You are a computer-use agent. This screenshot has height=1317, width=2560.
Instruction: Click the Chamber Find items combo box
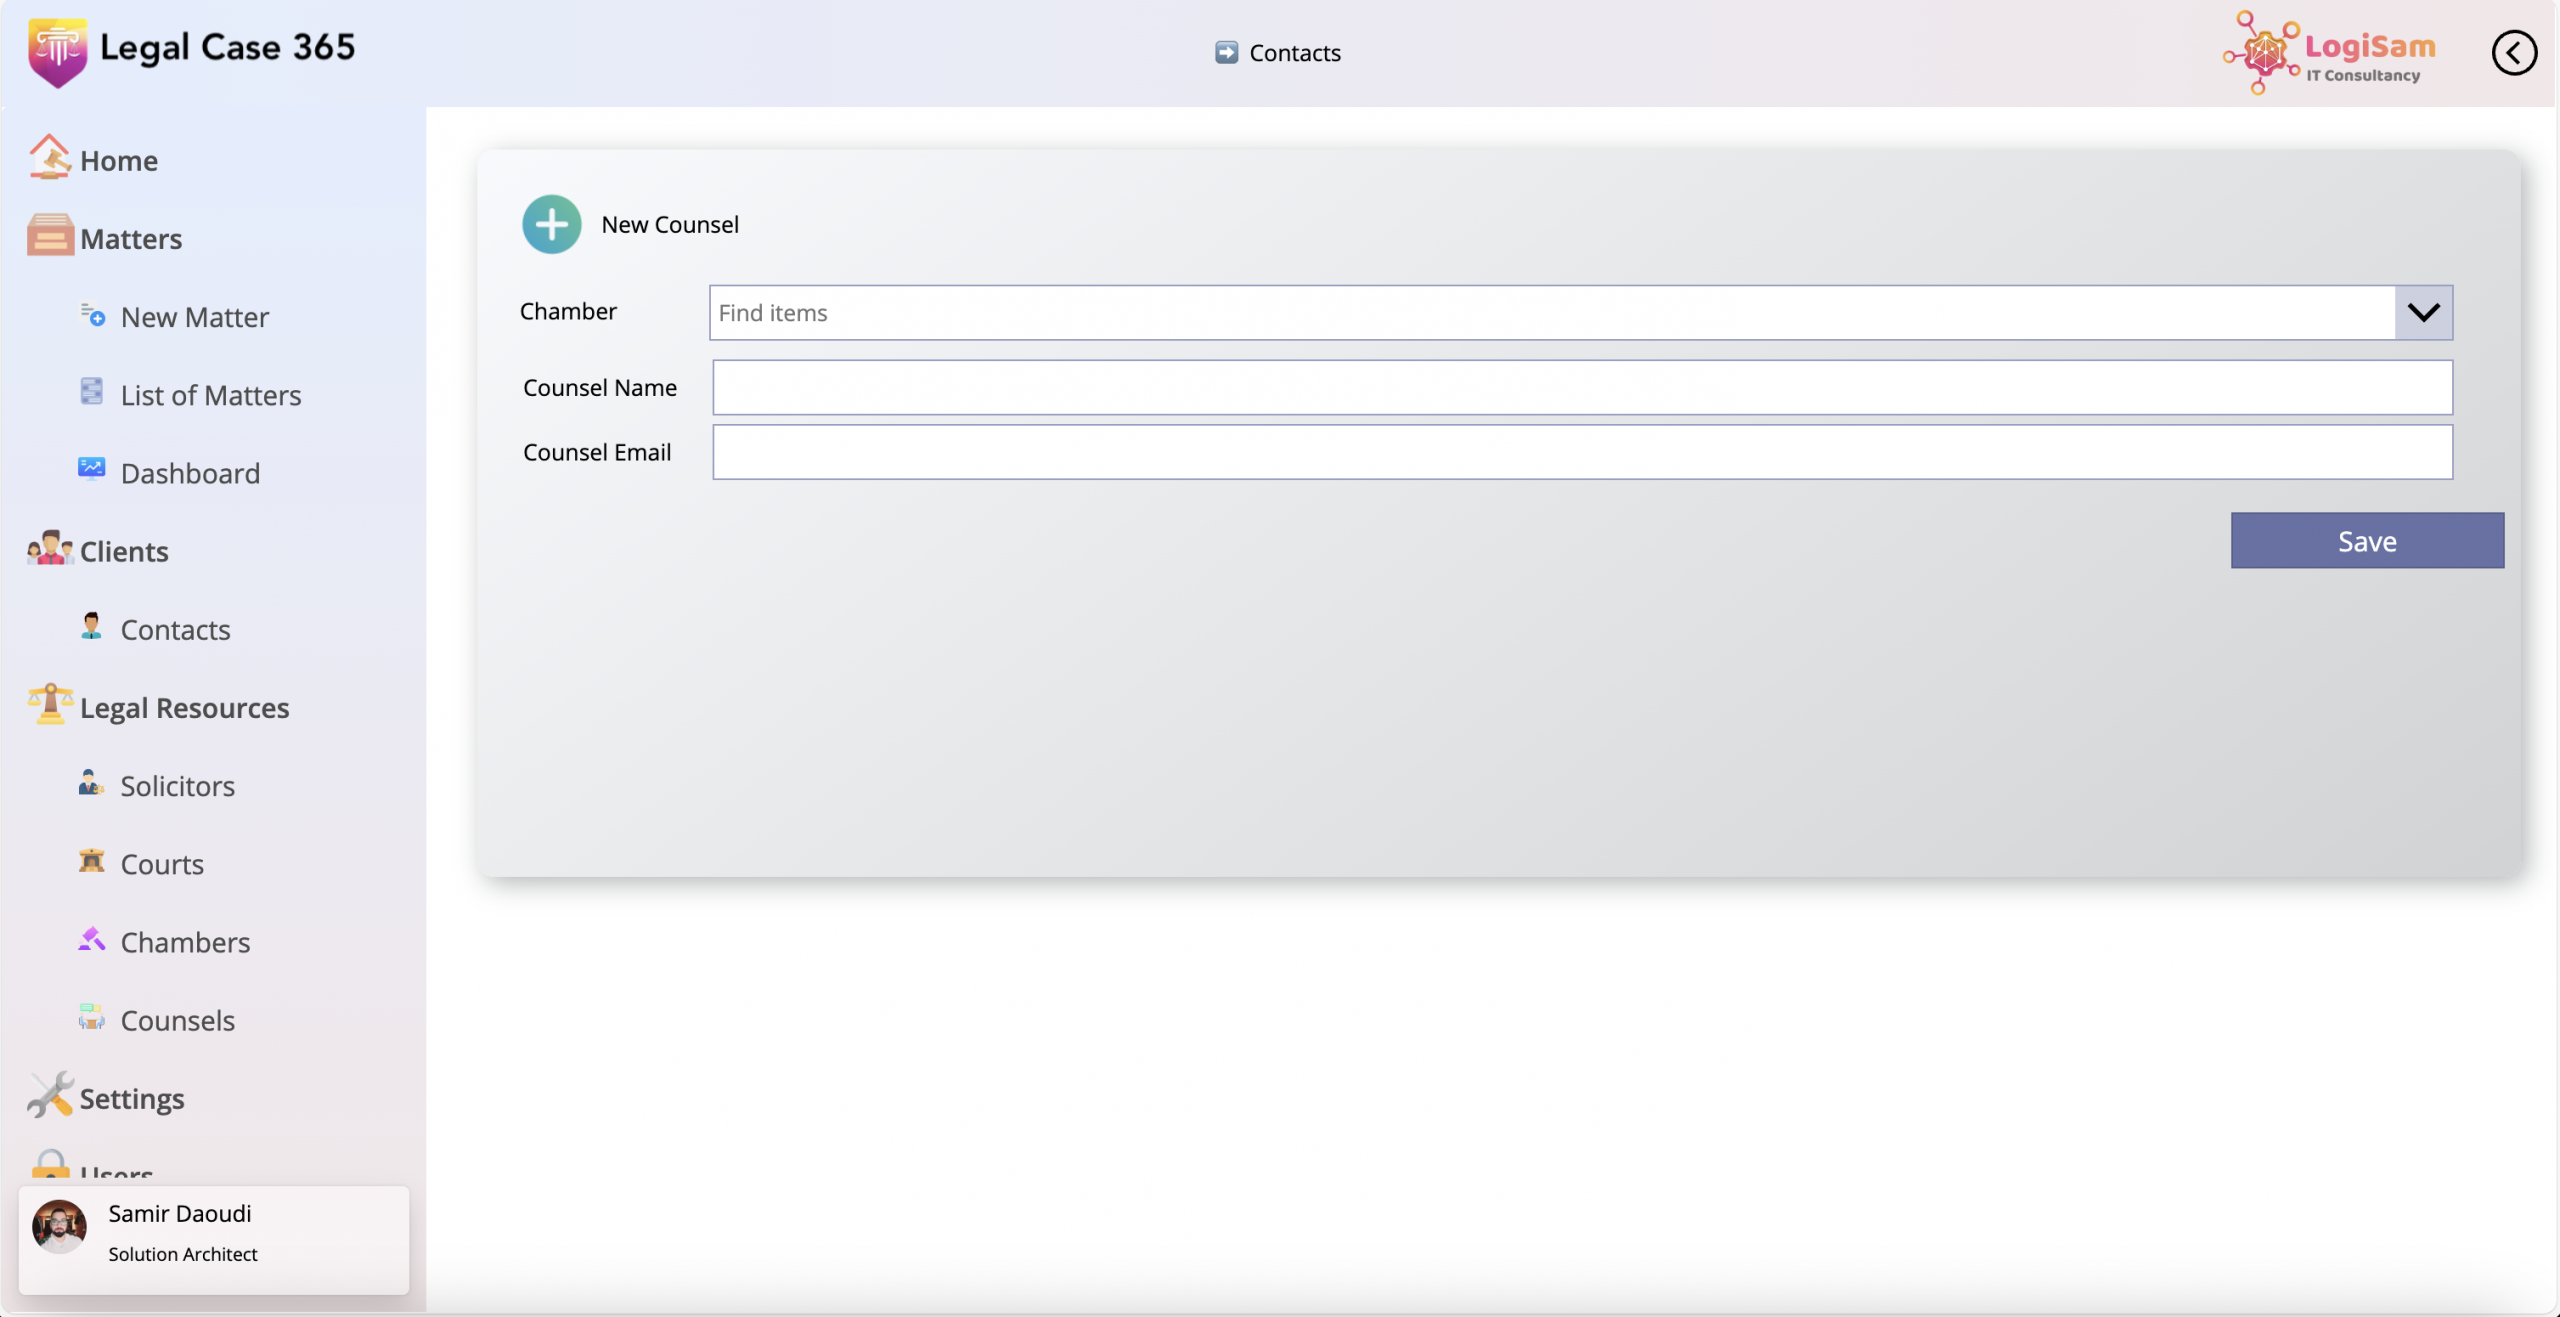pyautogui.click(x=1551, y=313)
